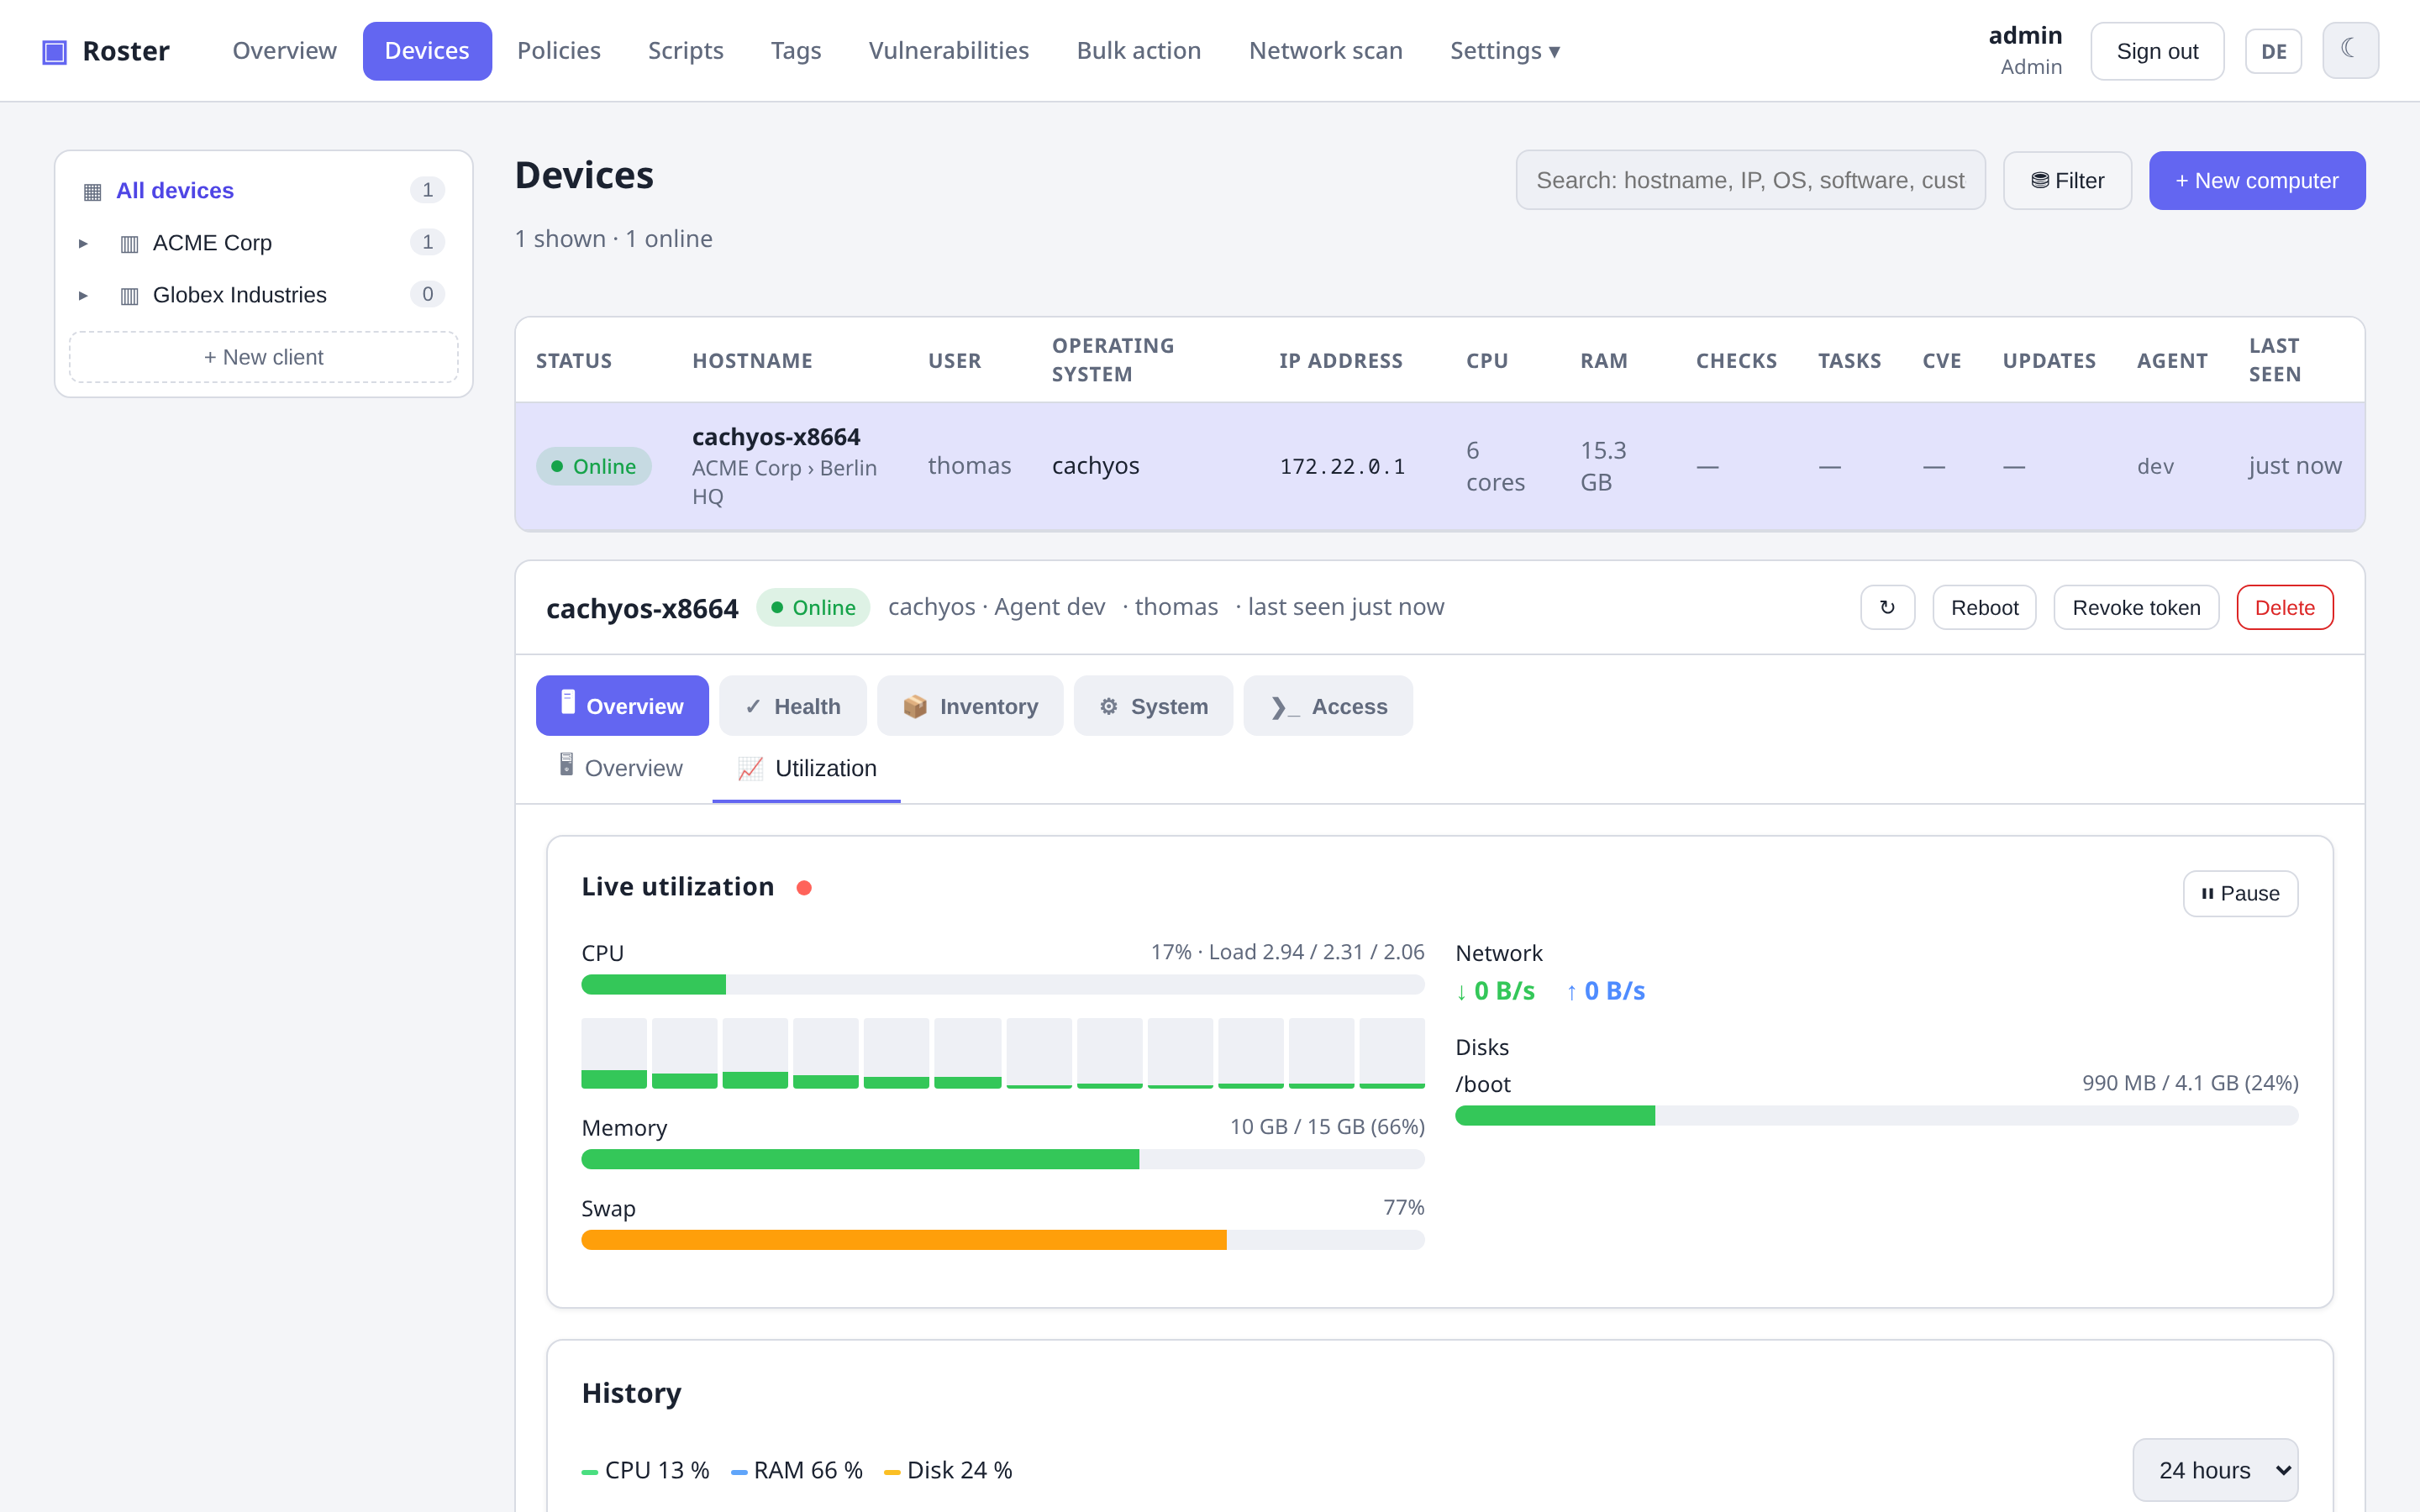
Task: Select the Overview sub-tab
Action: 621,768
